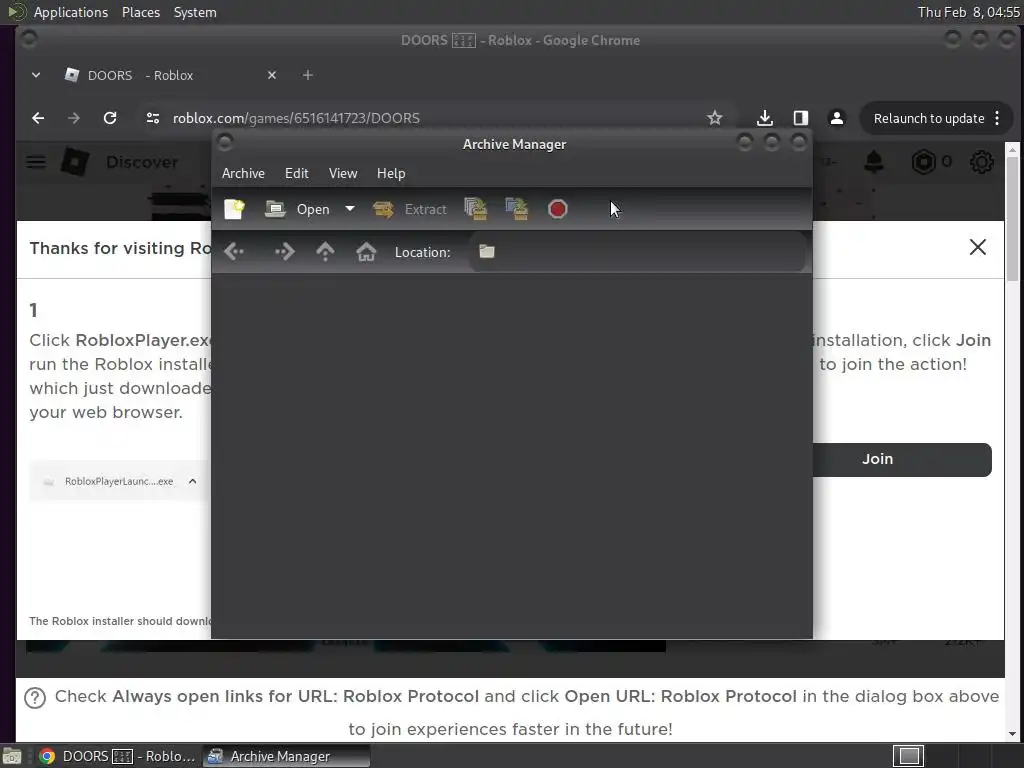Click the Add folder to archive icon
This screenshot has height=768, width=1024.
point(517,209)
